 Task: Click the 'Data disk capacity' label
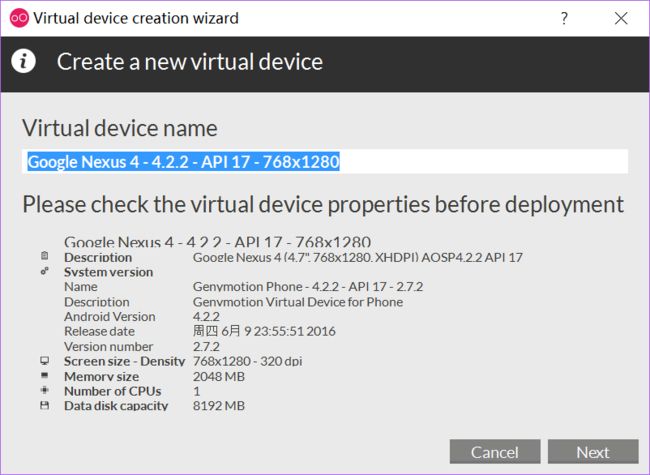coord(116,405)
